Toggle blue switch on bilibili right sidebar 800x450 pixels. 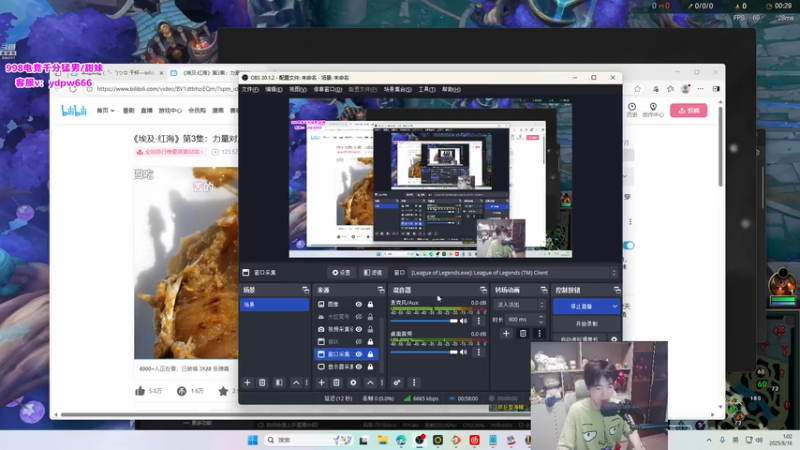click(x=629, y=245)
